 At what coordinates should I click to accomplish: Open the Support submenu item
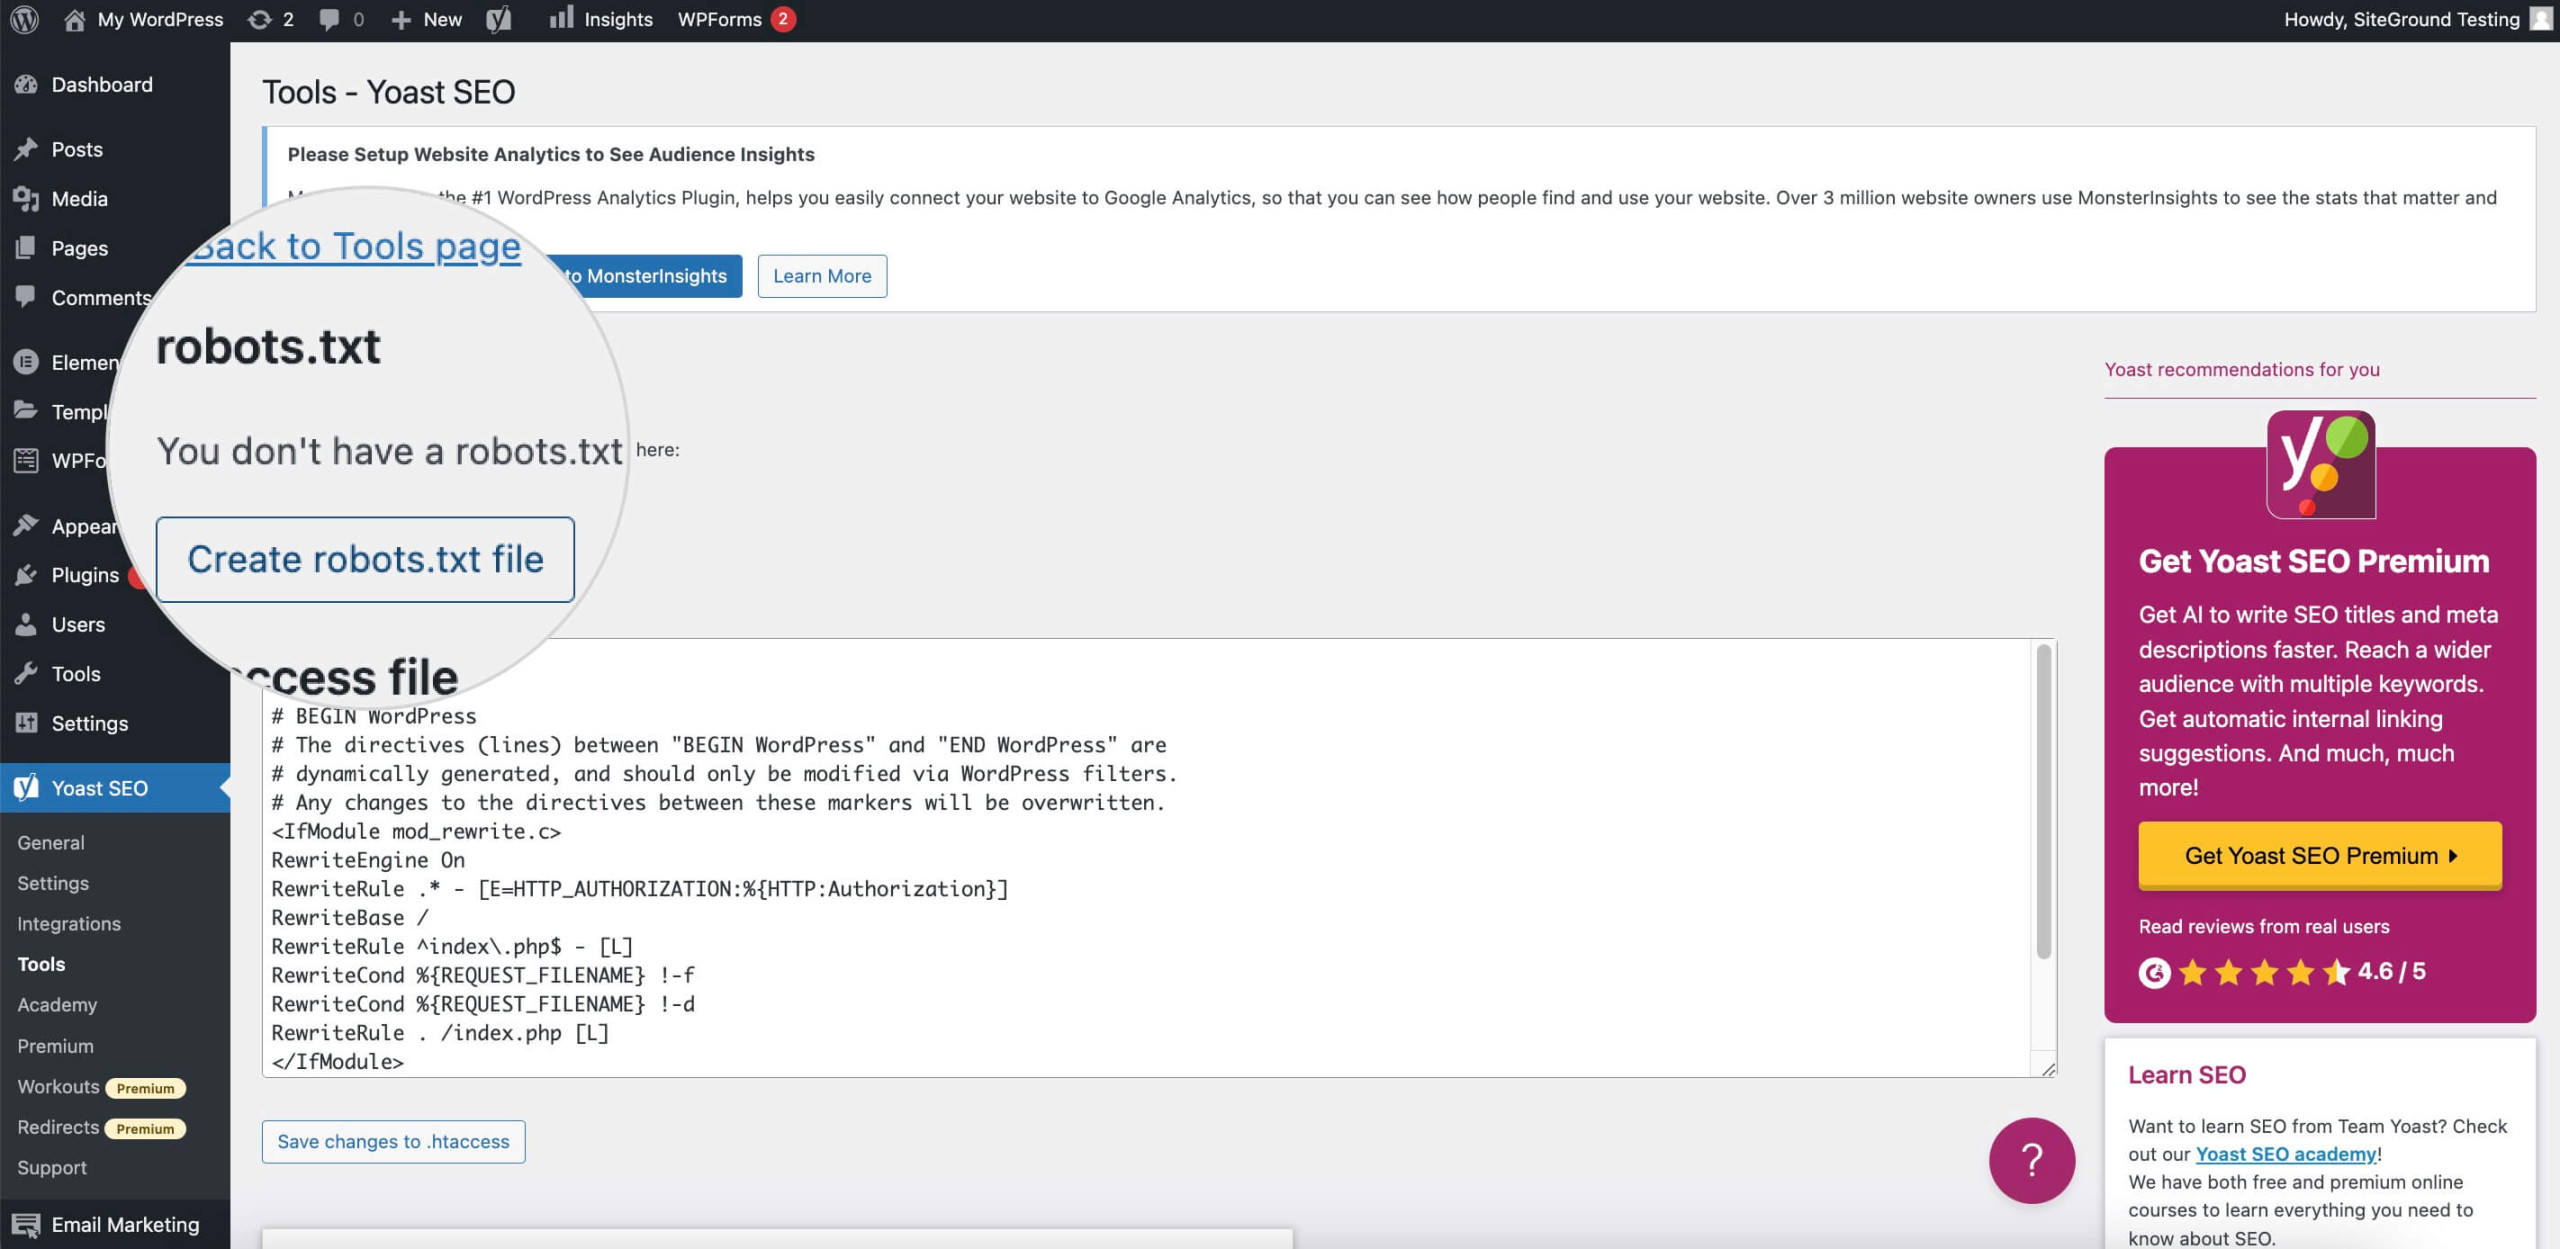(52, 1167)
